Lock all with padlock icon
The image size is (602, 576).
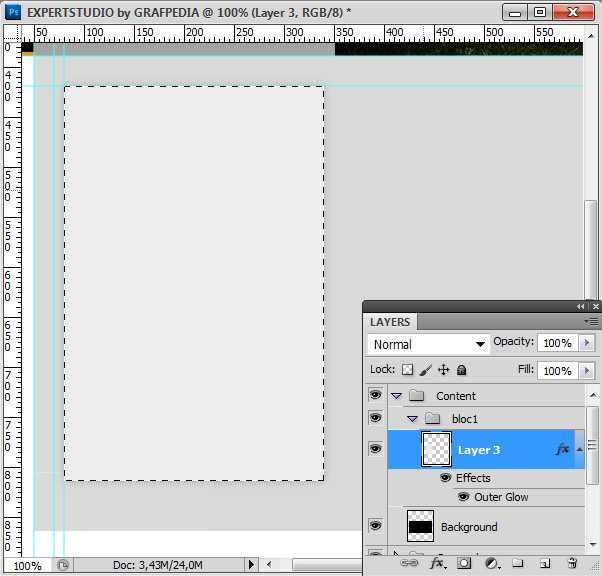coord(461,370)
